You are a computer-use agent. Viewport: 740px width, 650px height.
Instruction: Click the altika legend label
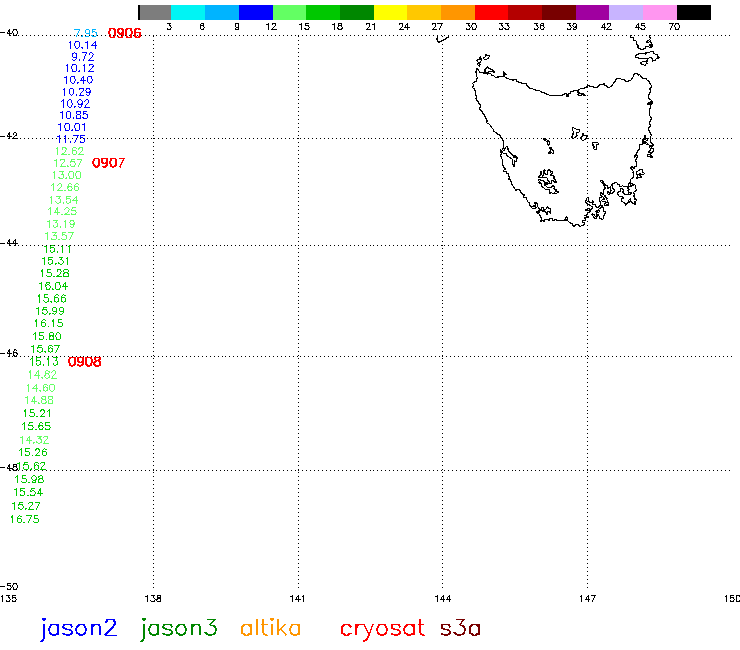270,628
